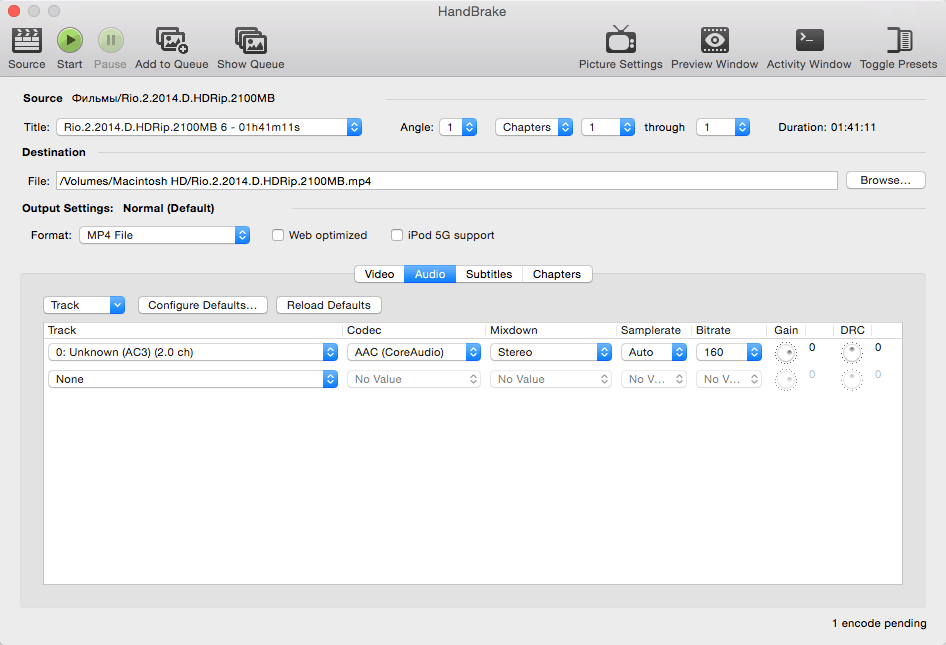
Task: Select the Audio tab
Action: click(430, 274)
